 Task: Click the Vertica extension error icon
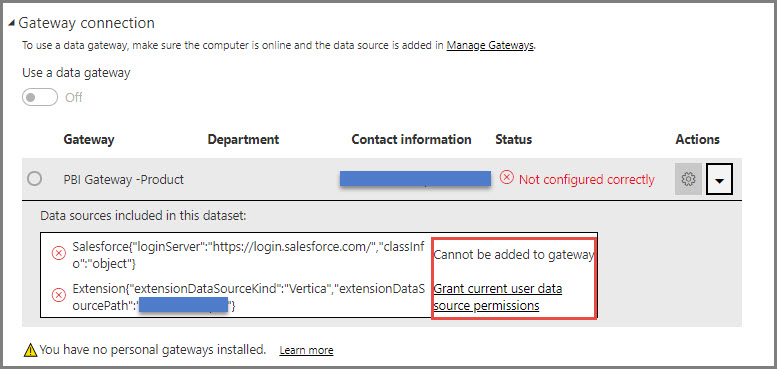point(58,296)
